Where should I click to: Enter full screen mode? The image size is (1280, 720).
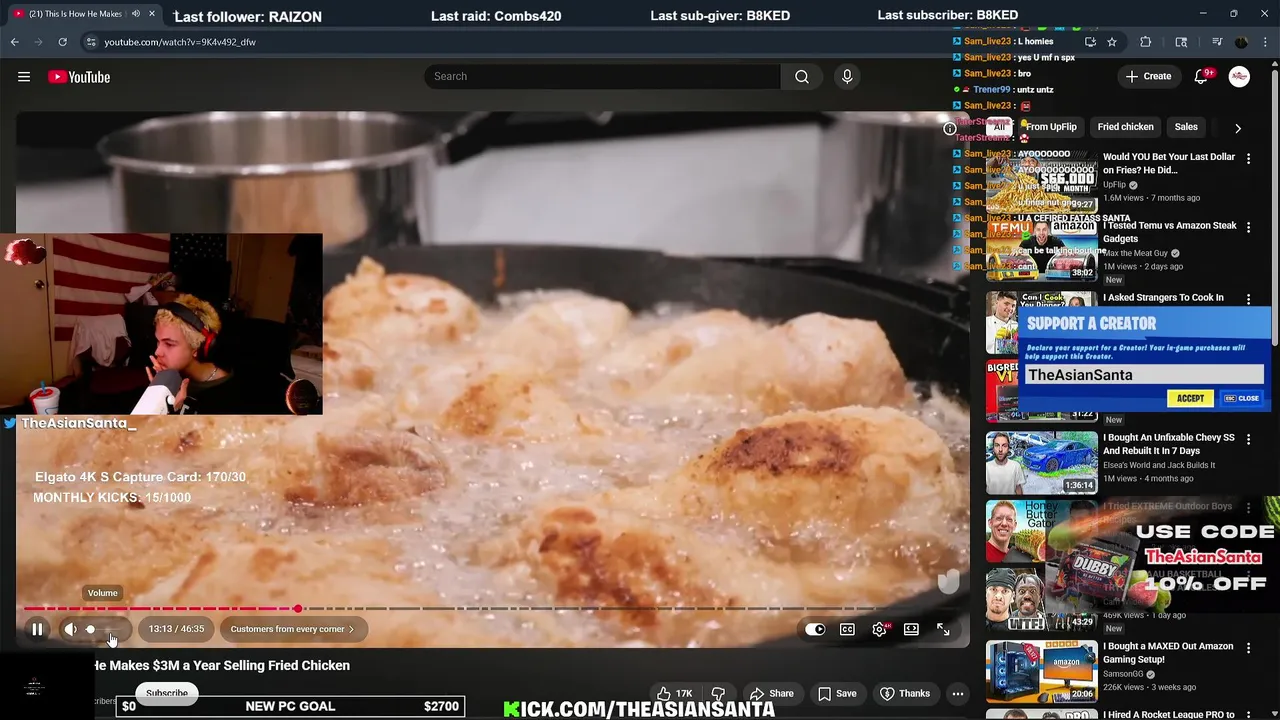point(943,629)
